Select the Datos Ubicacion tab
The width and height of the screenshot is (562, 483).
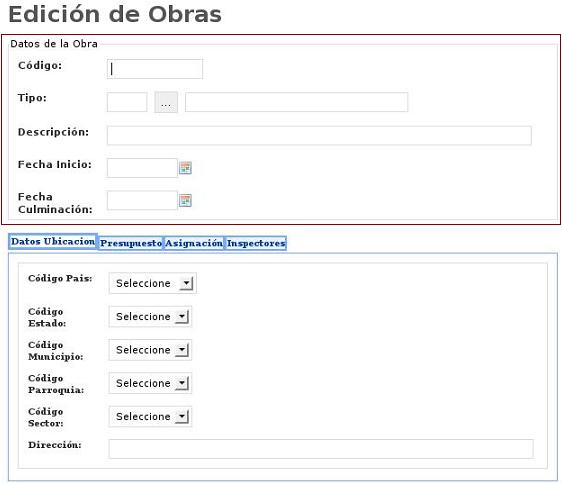pyautogui.click(x=53, y=242)
